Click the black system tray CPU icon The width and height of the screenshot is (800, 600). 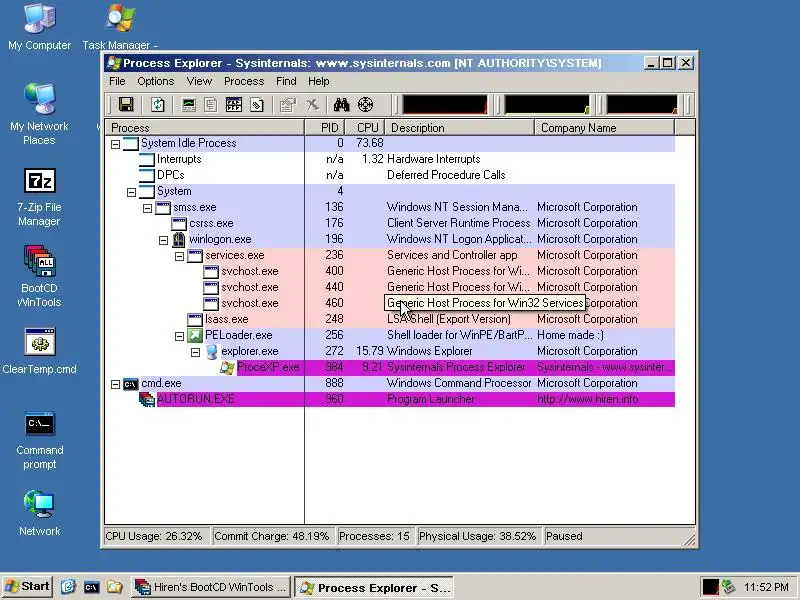pos(710,587)
